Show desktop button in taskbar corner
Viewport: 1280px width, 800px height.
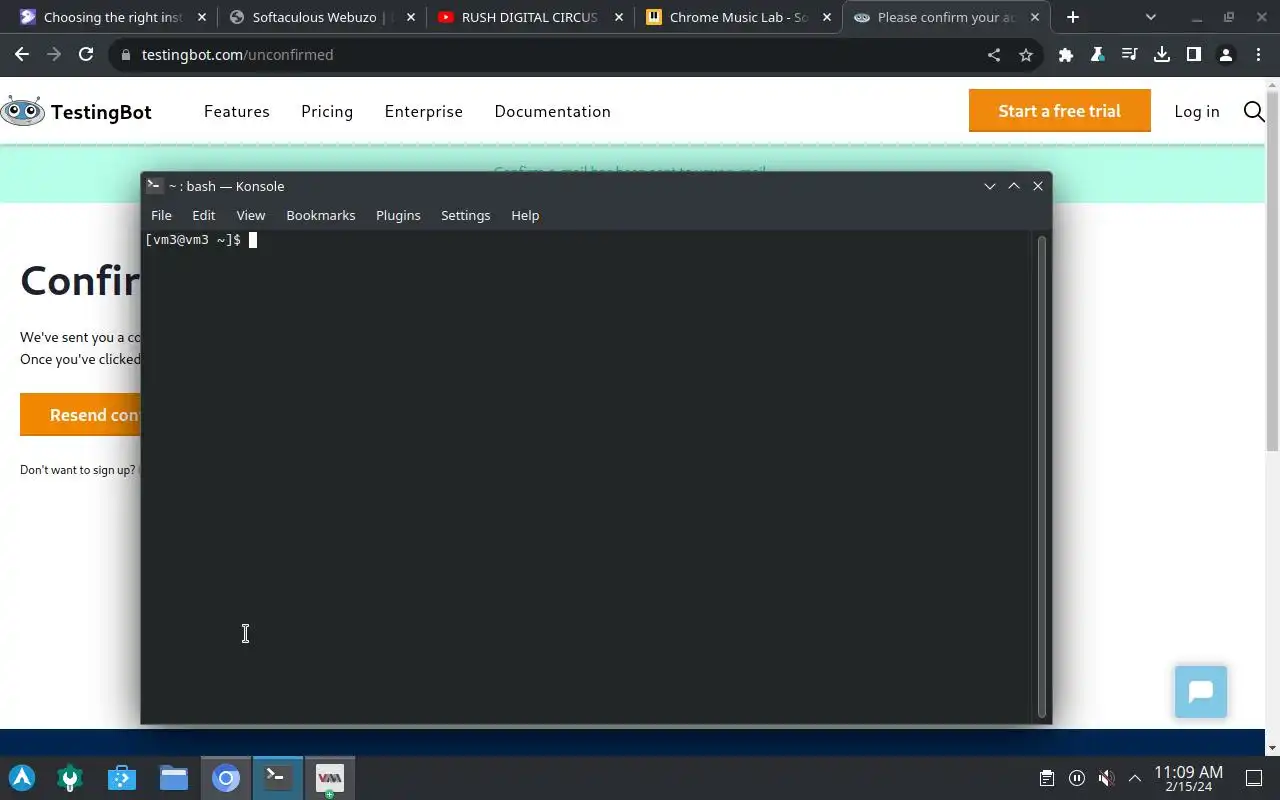pyautogui.click(x=1254, y=778)
